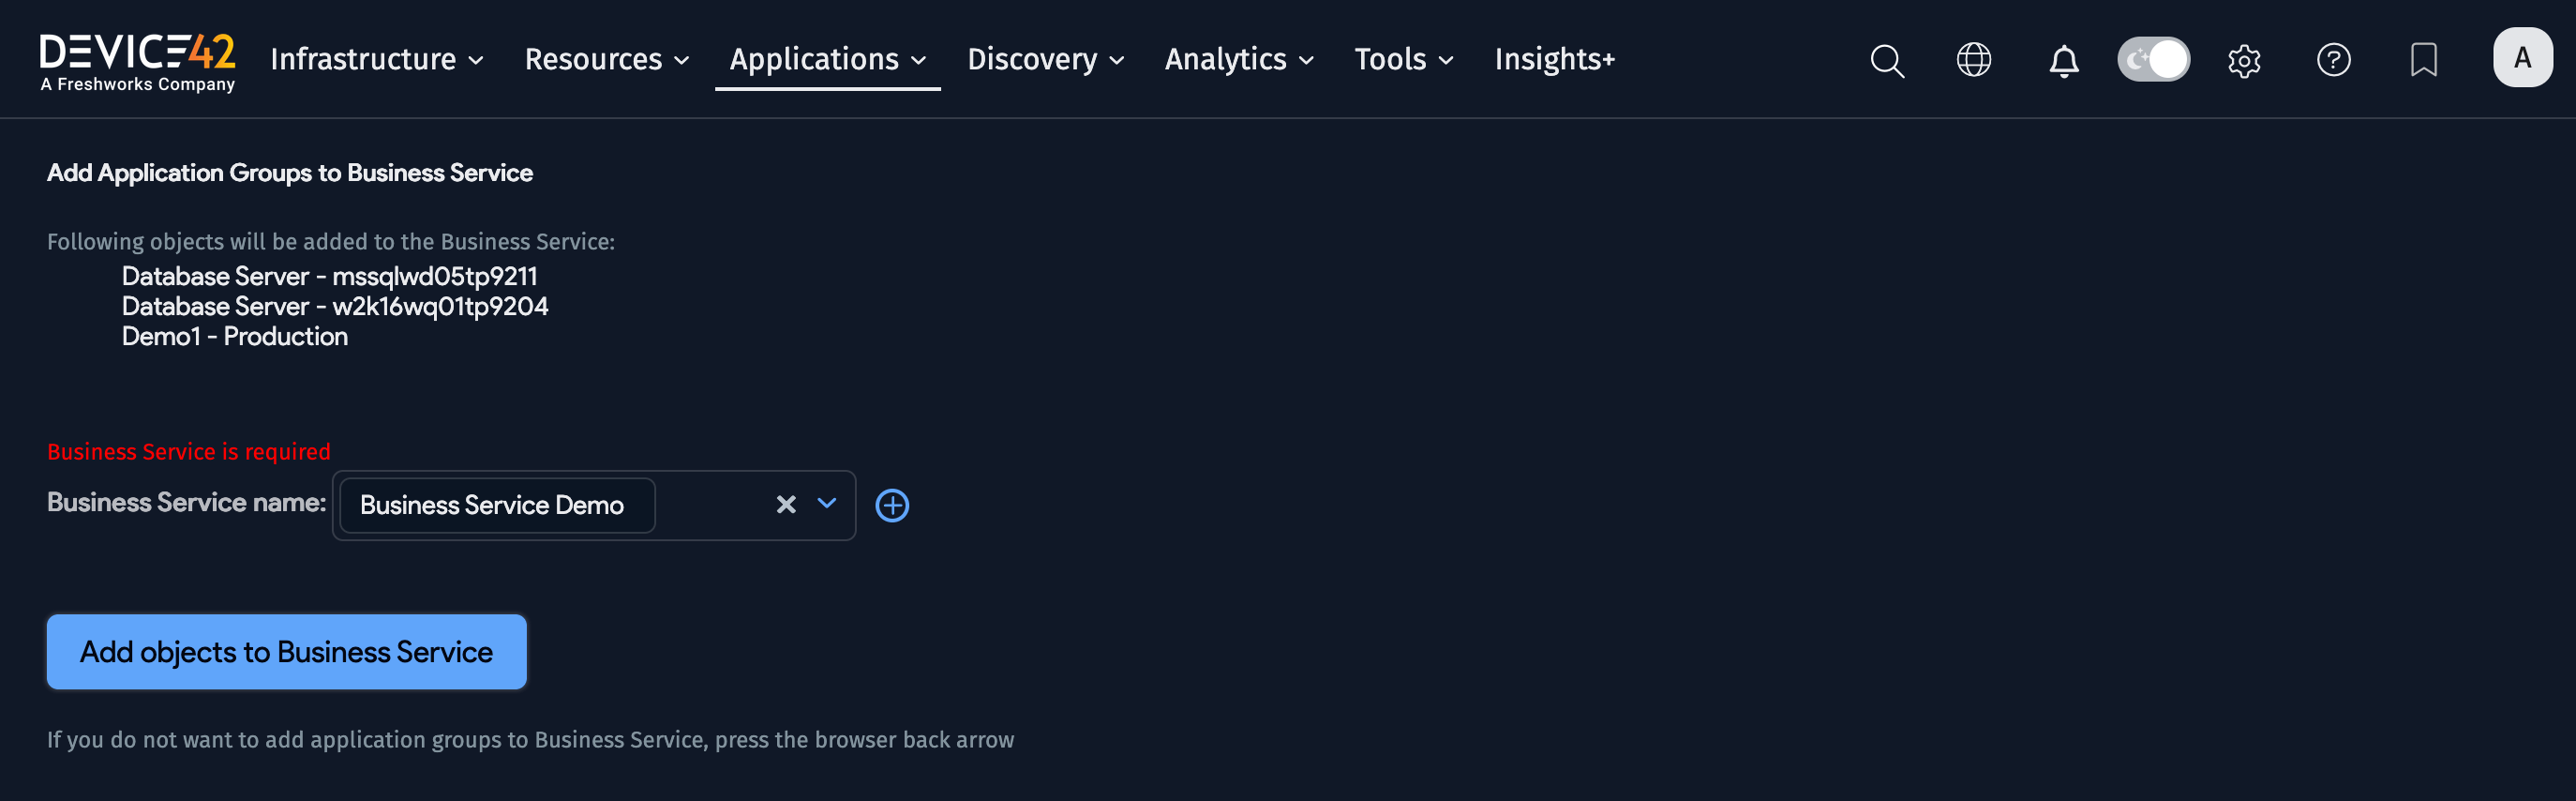2576x801 pixels.
Task: Click Add objects to Business Service button
Action: point(286,651)
